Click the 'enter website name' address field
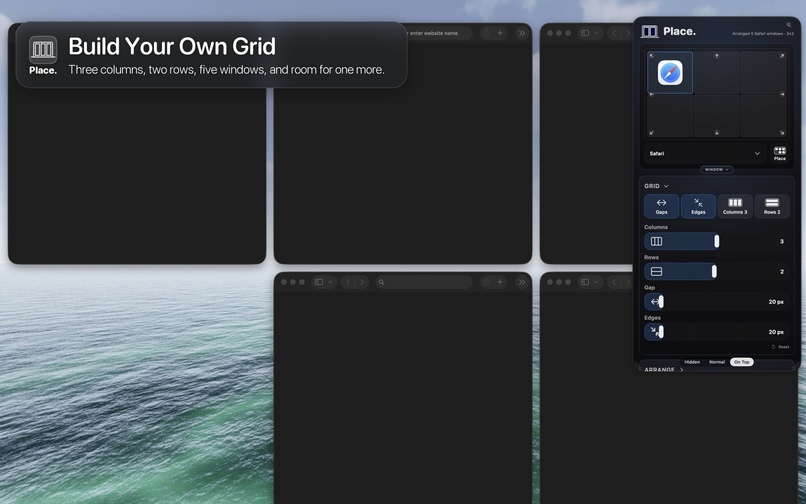806x504 pixels. pyautogui.click(x=438, y=33)
